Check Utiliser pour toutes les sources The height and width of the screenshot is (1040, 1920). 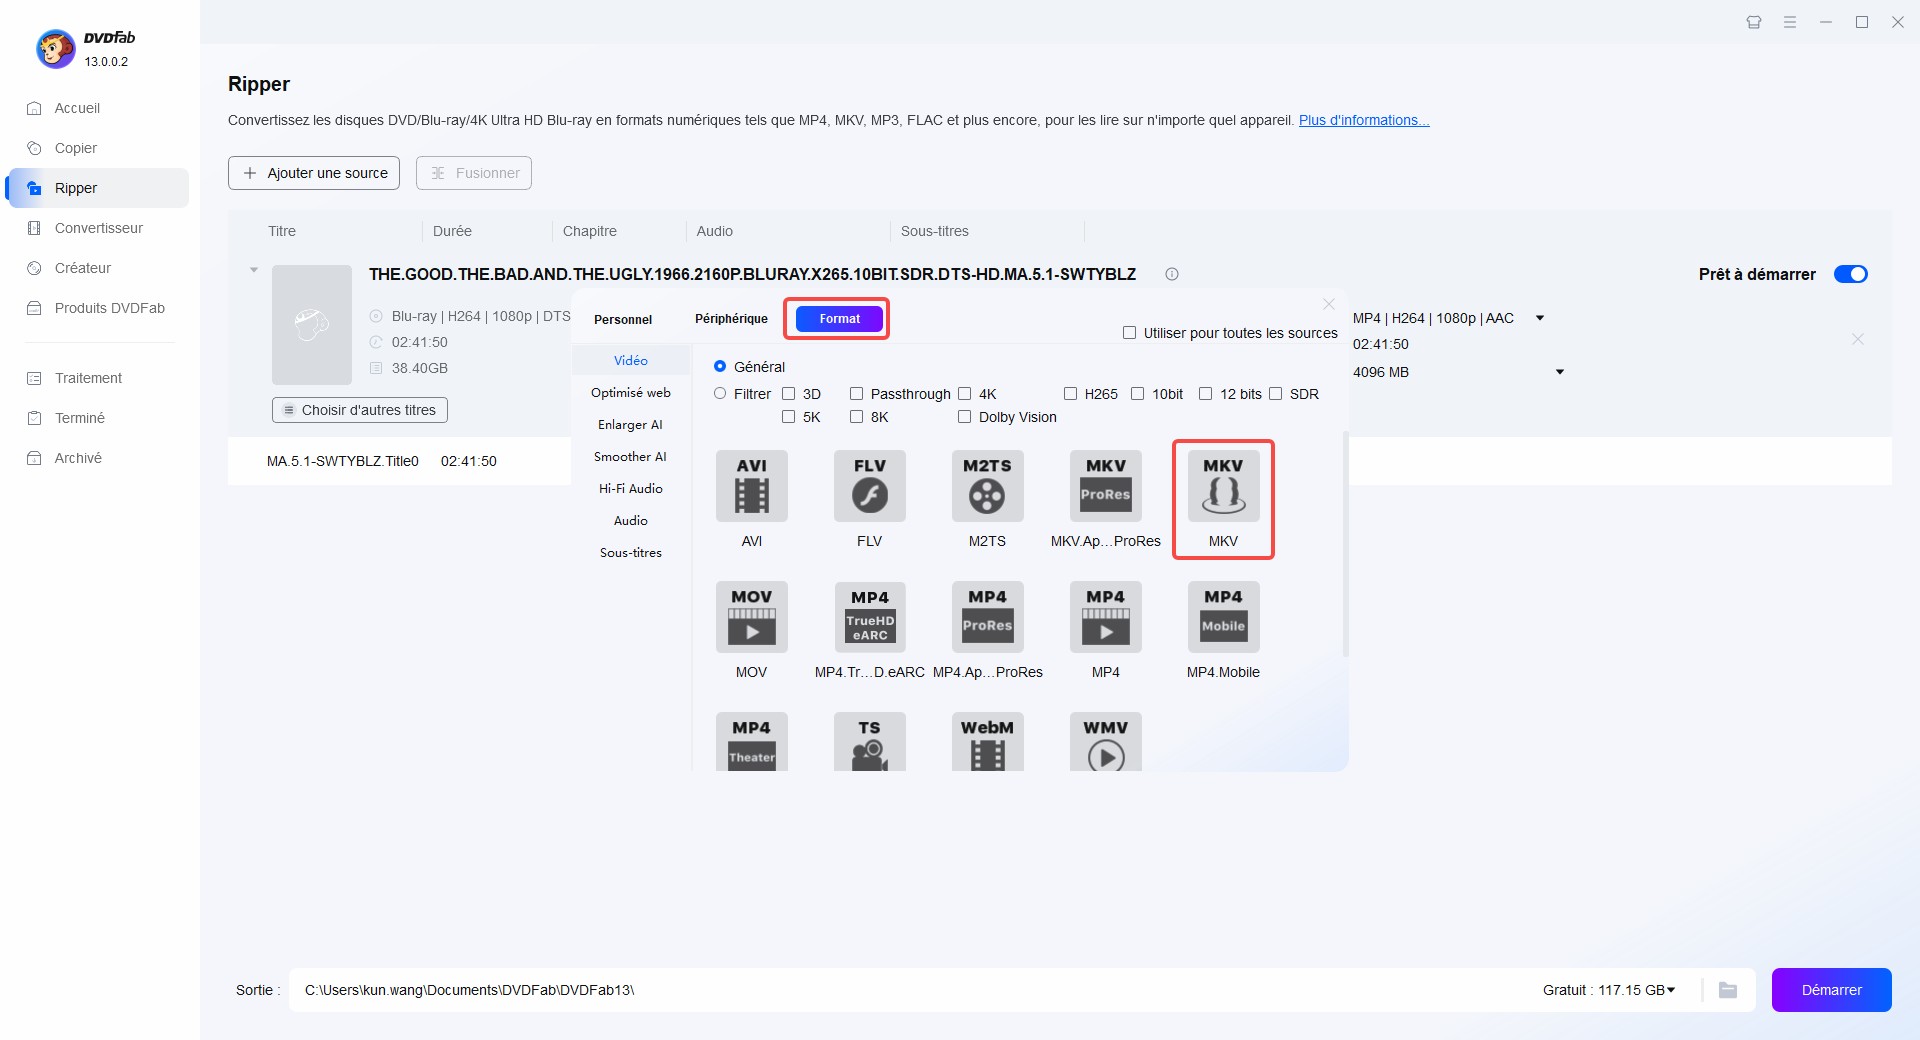tap(1130, 333)
